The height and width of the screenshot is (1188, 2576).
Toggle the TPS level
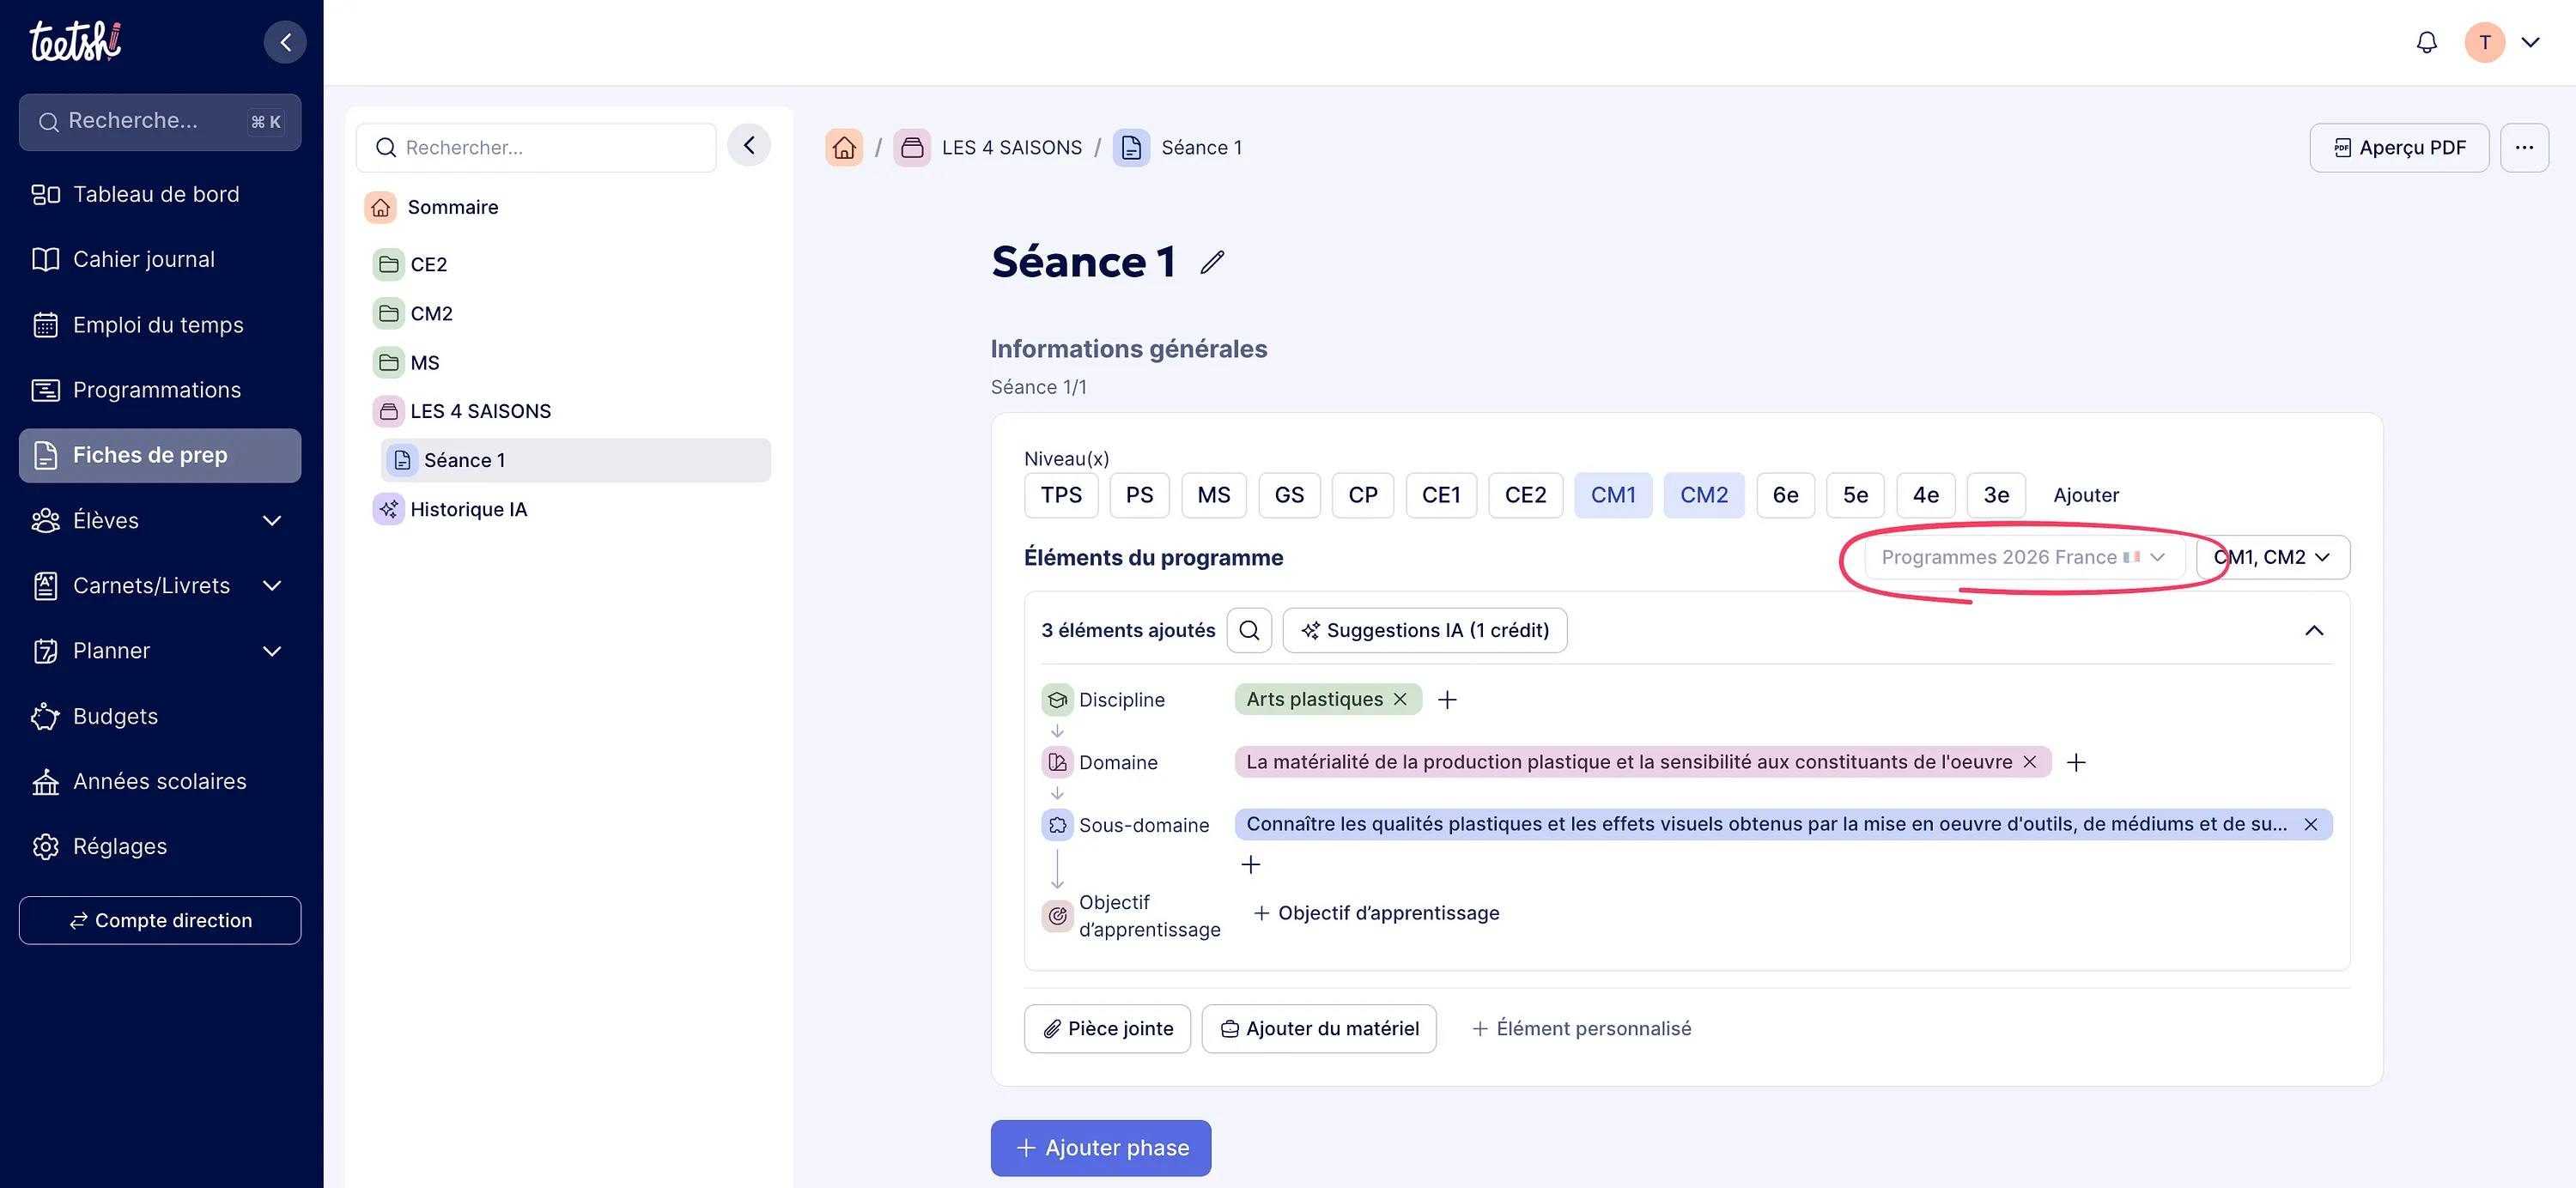coord(1061,496)
